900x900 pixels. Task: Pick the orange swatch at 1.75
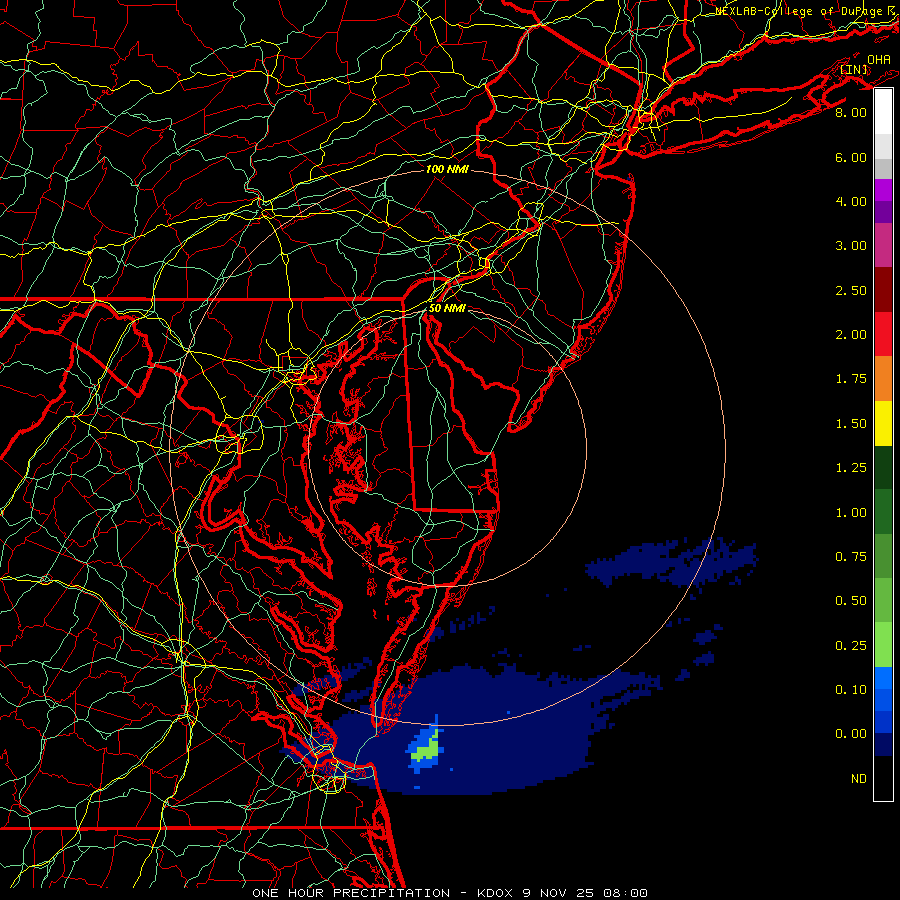[x=883, y=379]
